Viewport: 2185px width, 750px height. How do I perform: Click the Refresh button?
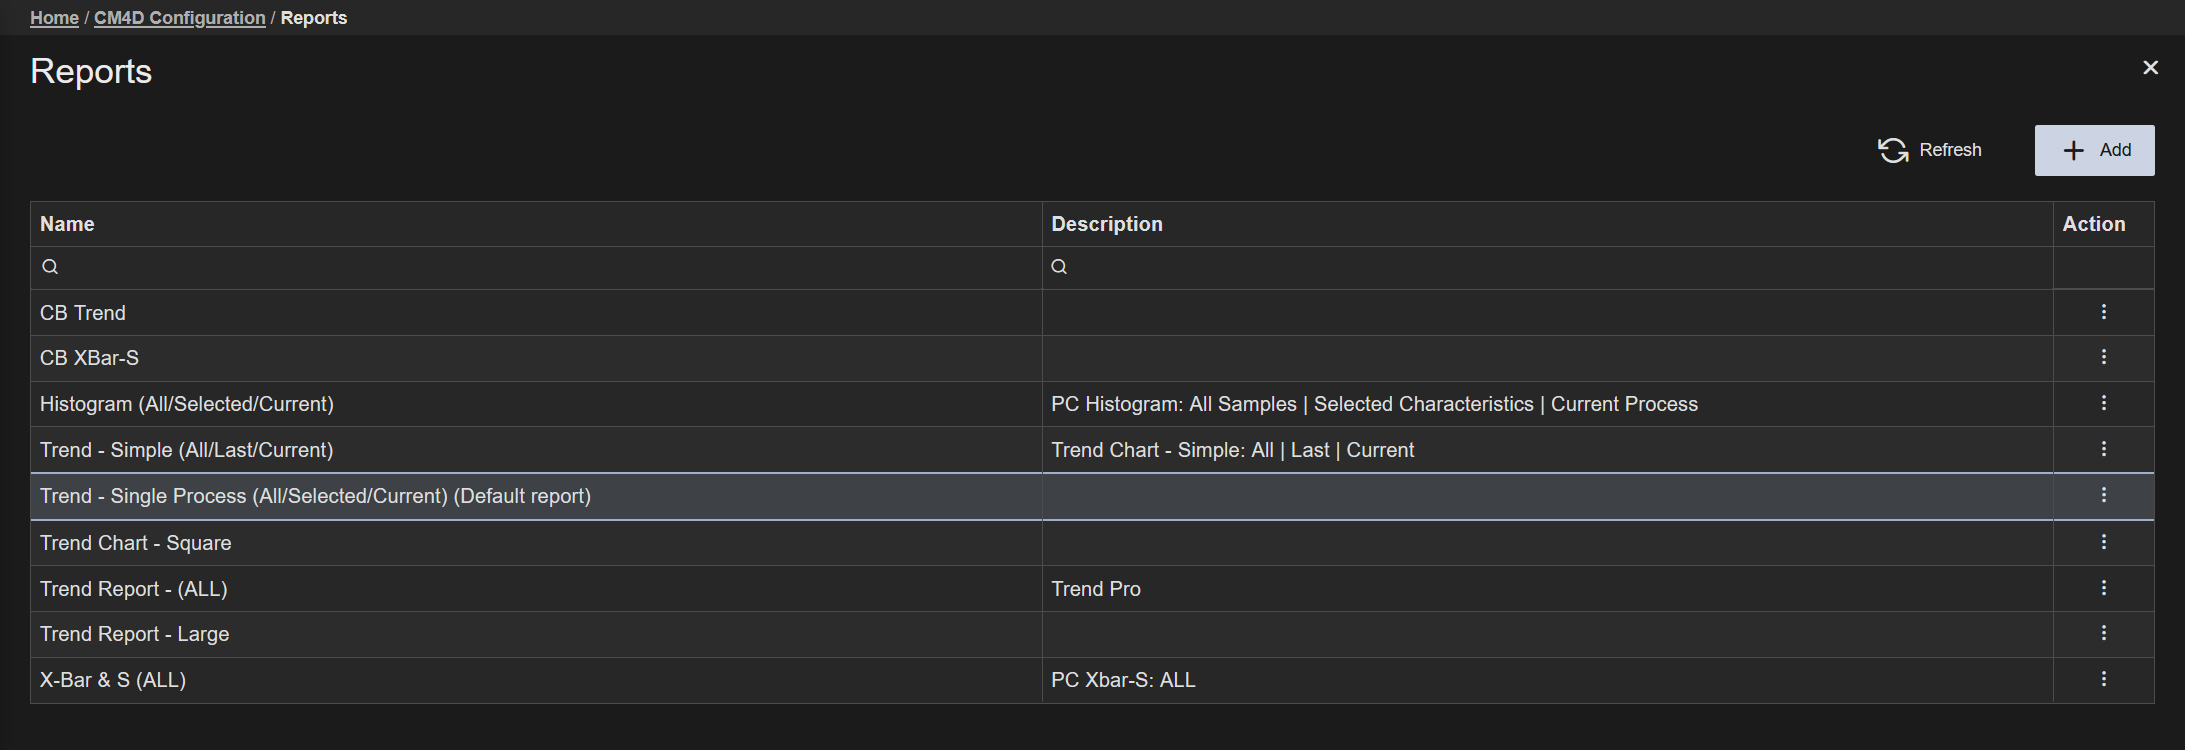tap(1930, 150)
